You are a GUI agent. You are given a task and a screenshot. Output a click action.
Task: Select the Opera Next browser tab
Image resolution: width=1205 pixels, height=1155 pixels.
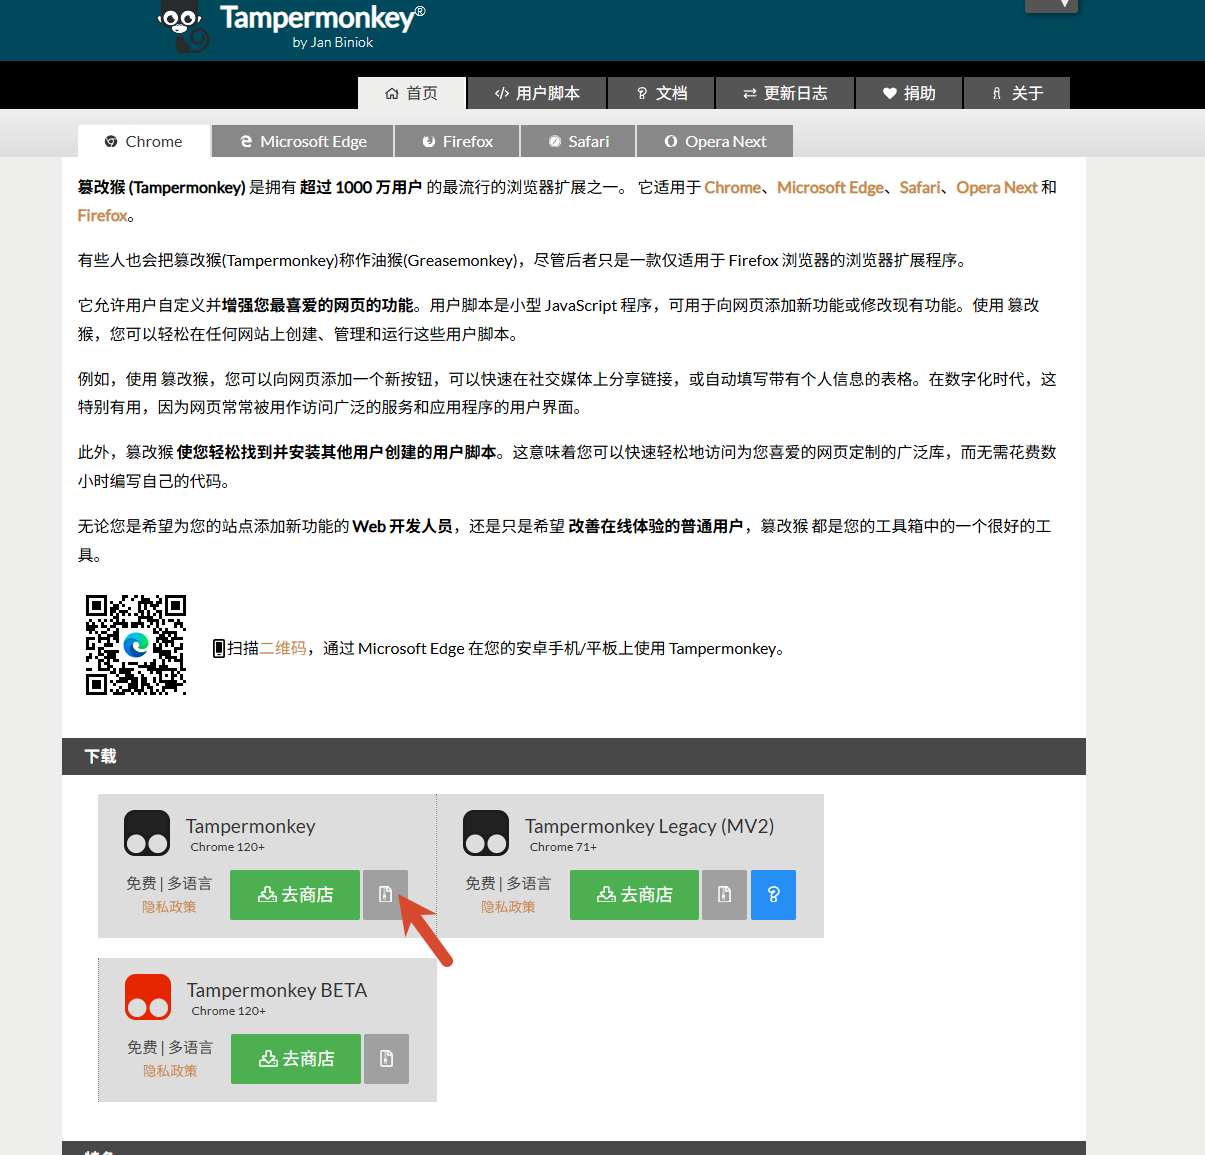(715, 141)
